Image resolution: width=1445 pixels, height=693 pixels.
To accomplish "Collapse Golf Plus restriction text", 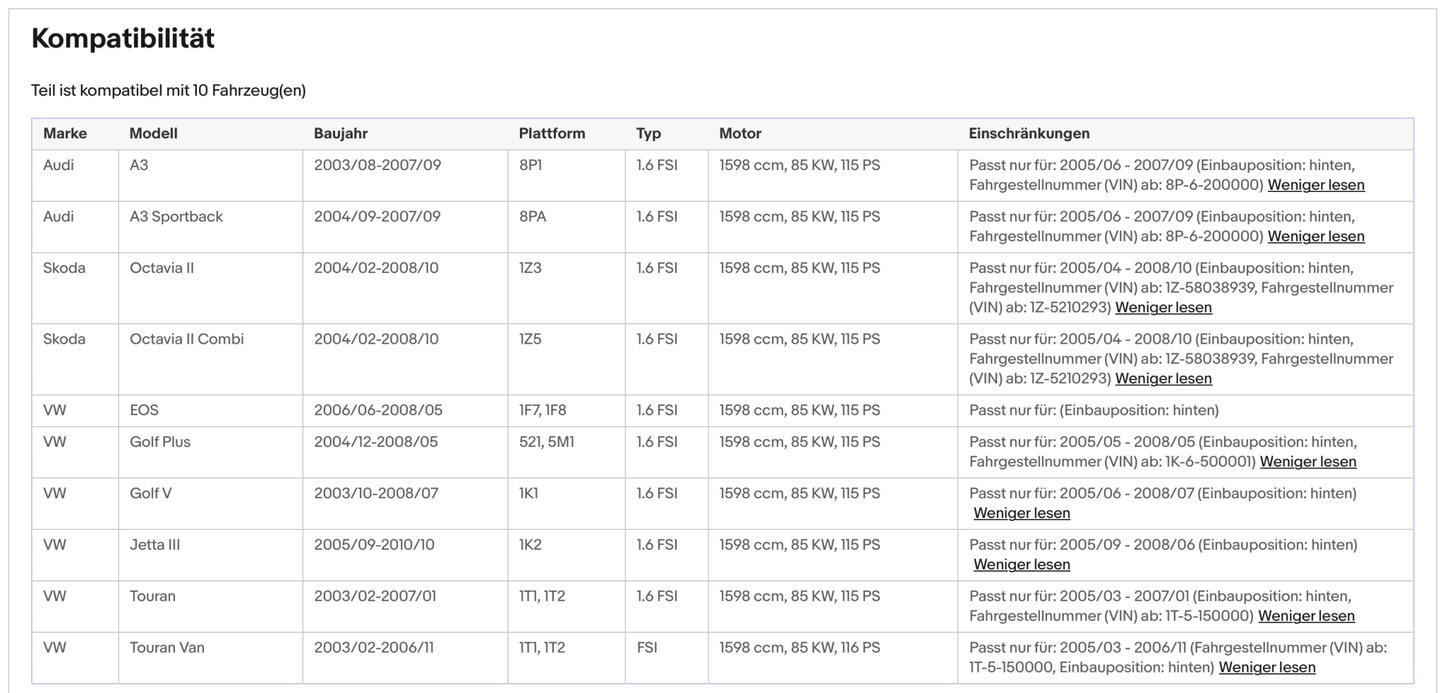I will pos(1307,461).
